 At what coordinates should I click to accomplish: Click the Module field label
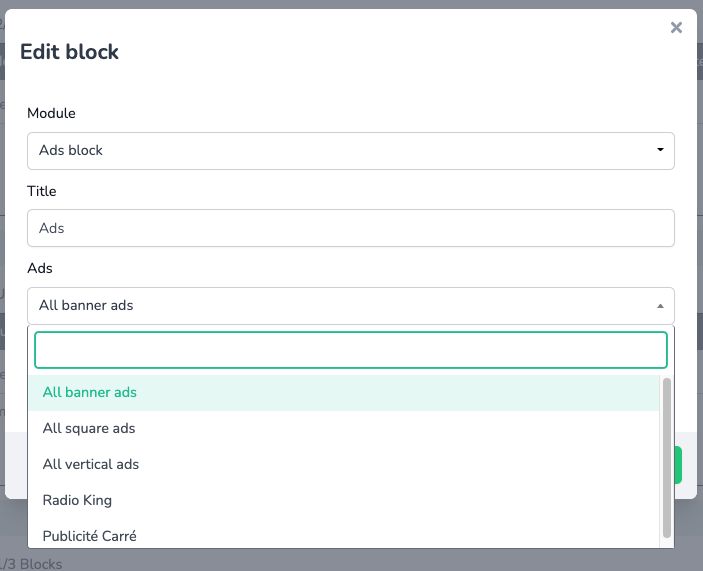point(51,113)
